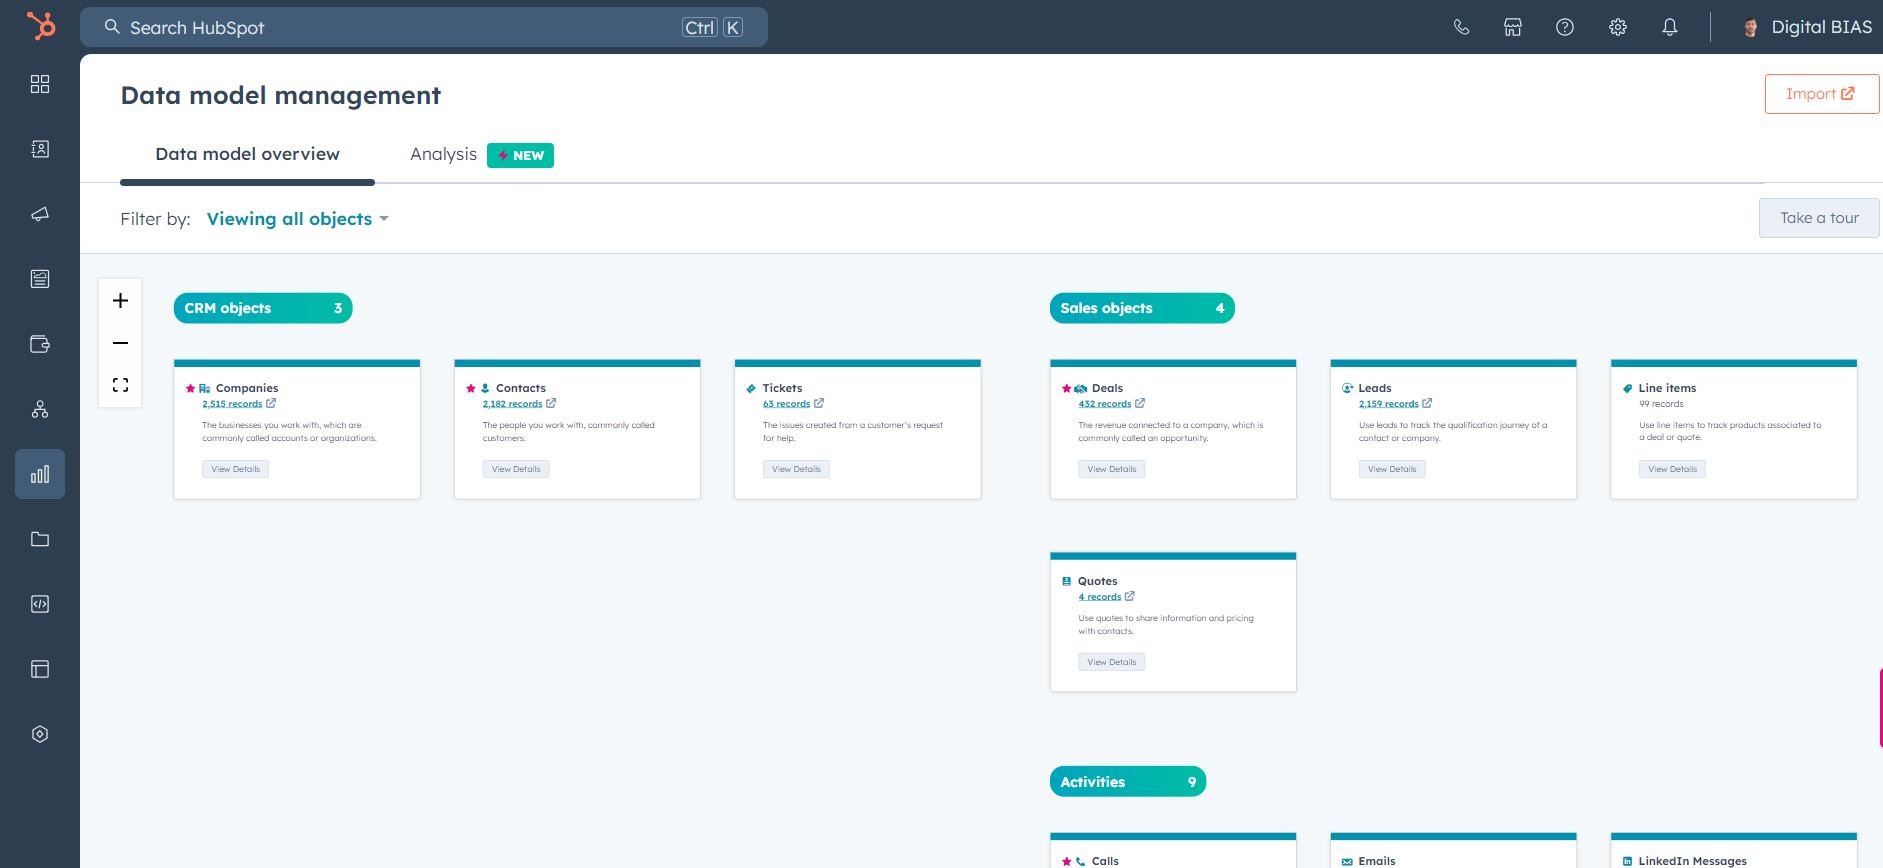Screen dimensions: 1883x868
Task: Click the Calls card title
Action: pos(1105,861)
